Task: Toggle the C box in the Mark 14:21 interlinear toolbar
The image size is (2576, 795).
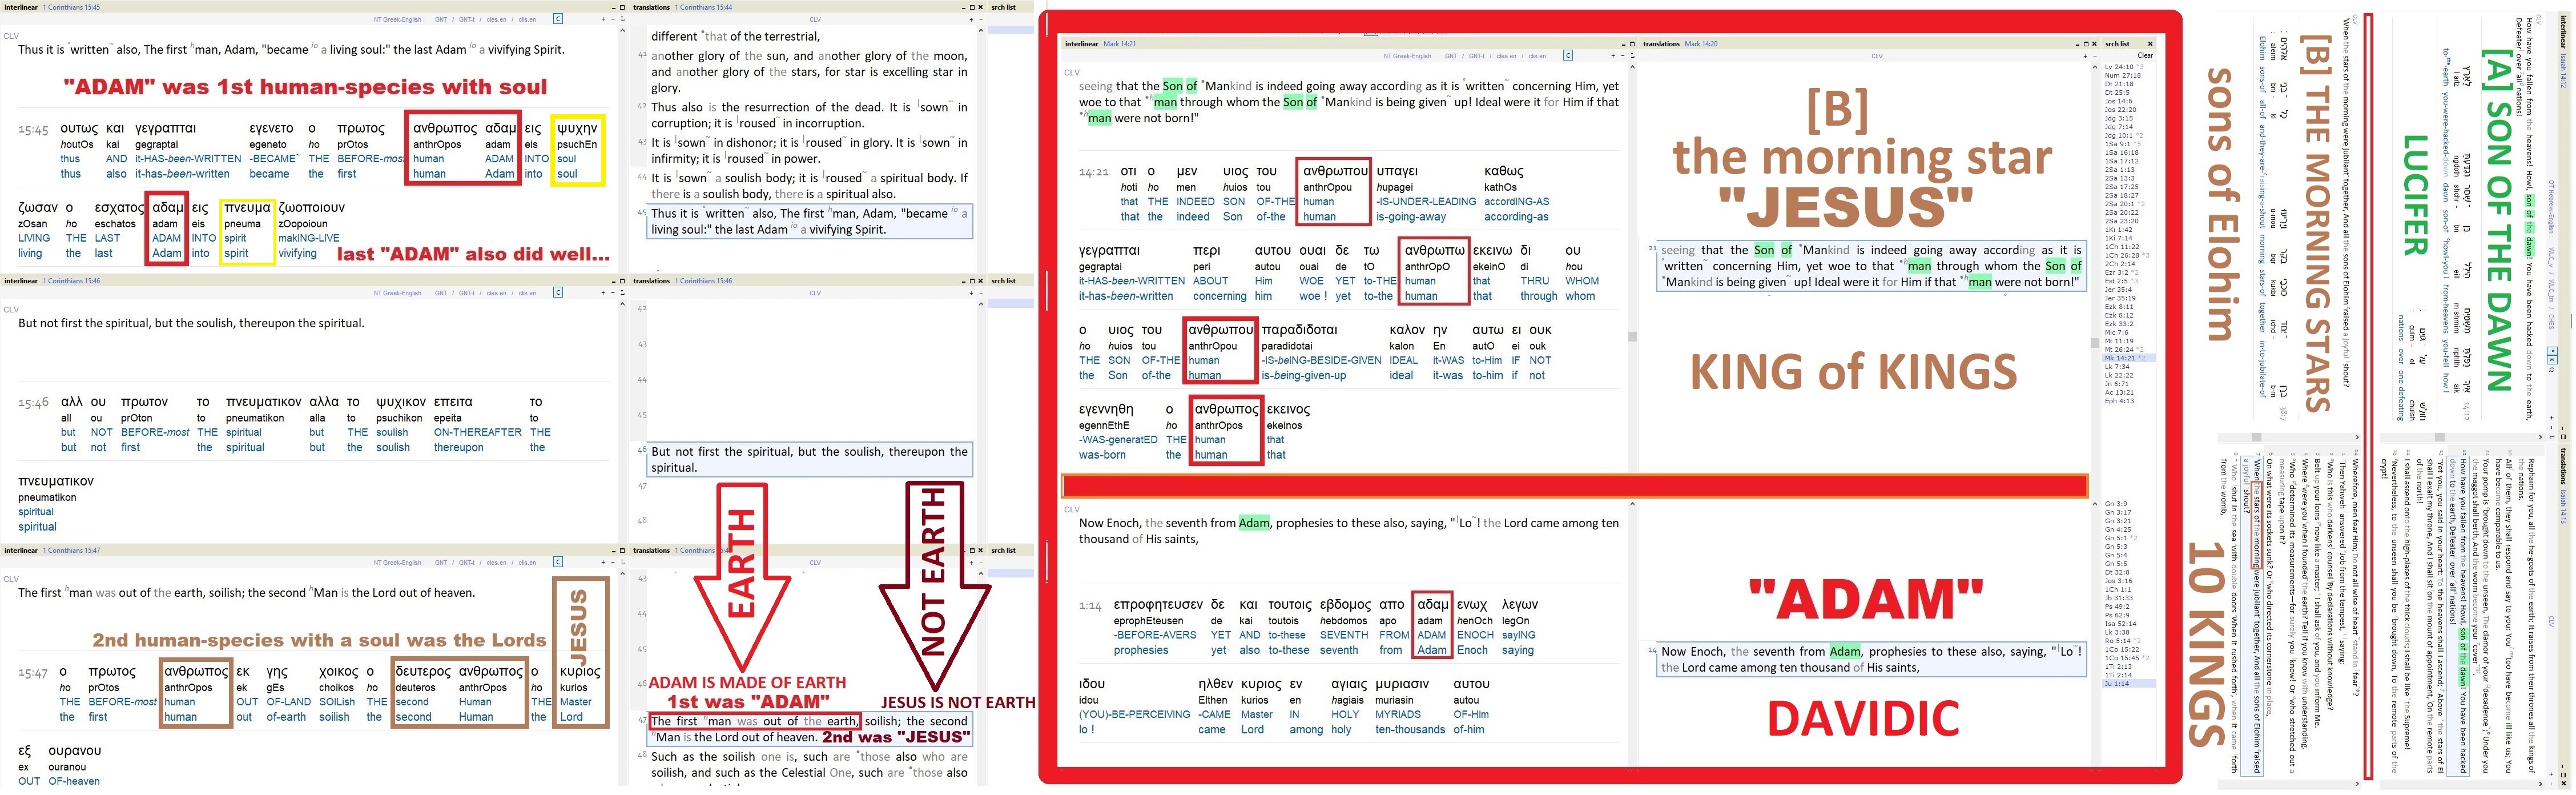Action: pyautogui.click(x=1568, y=56)
